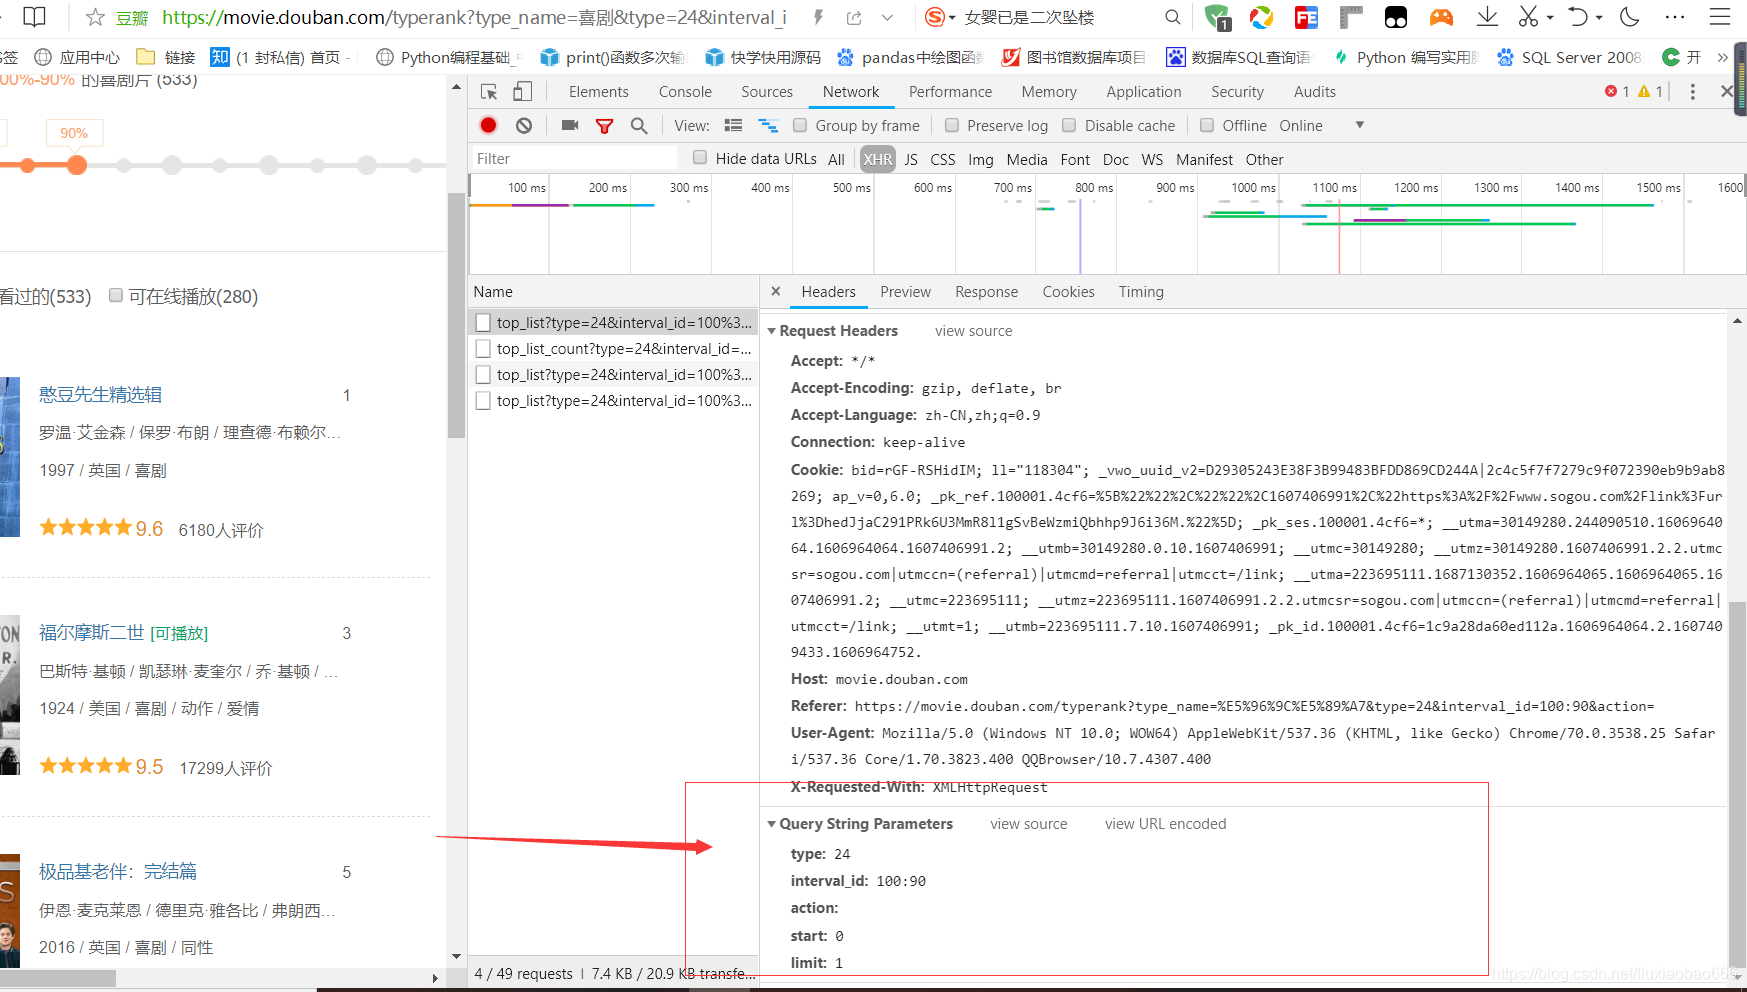The width and height of the screenshot is (1747, 992).
Task: Open movie 福尔摩斯二世 link
Action: (91, 633)
